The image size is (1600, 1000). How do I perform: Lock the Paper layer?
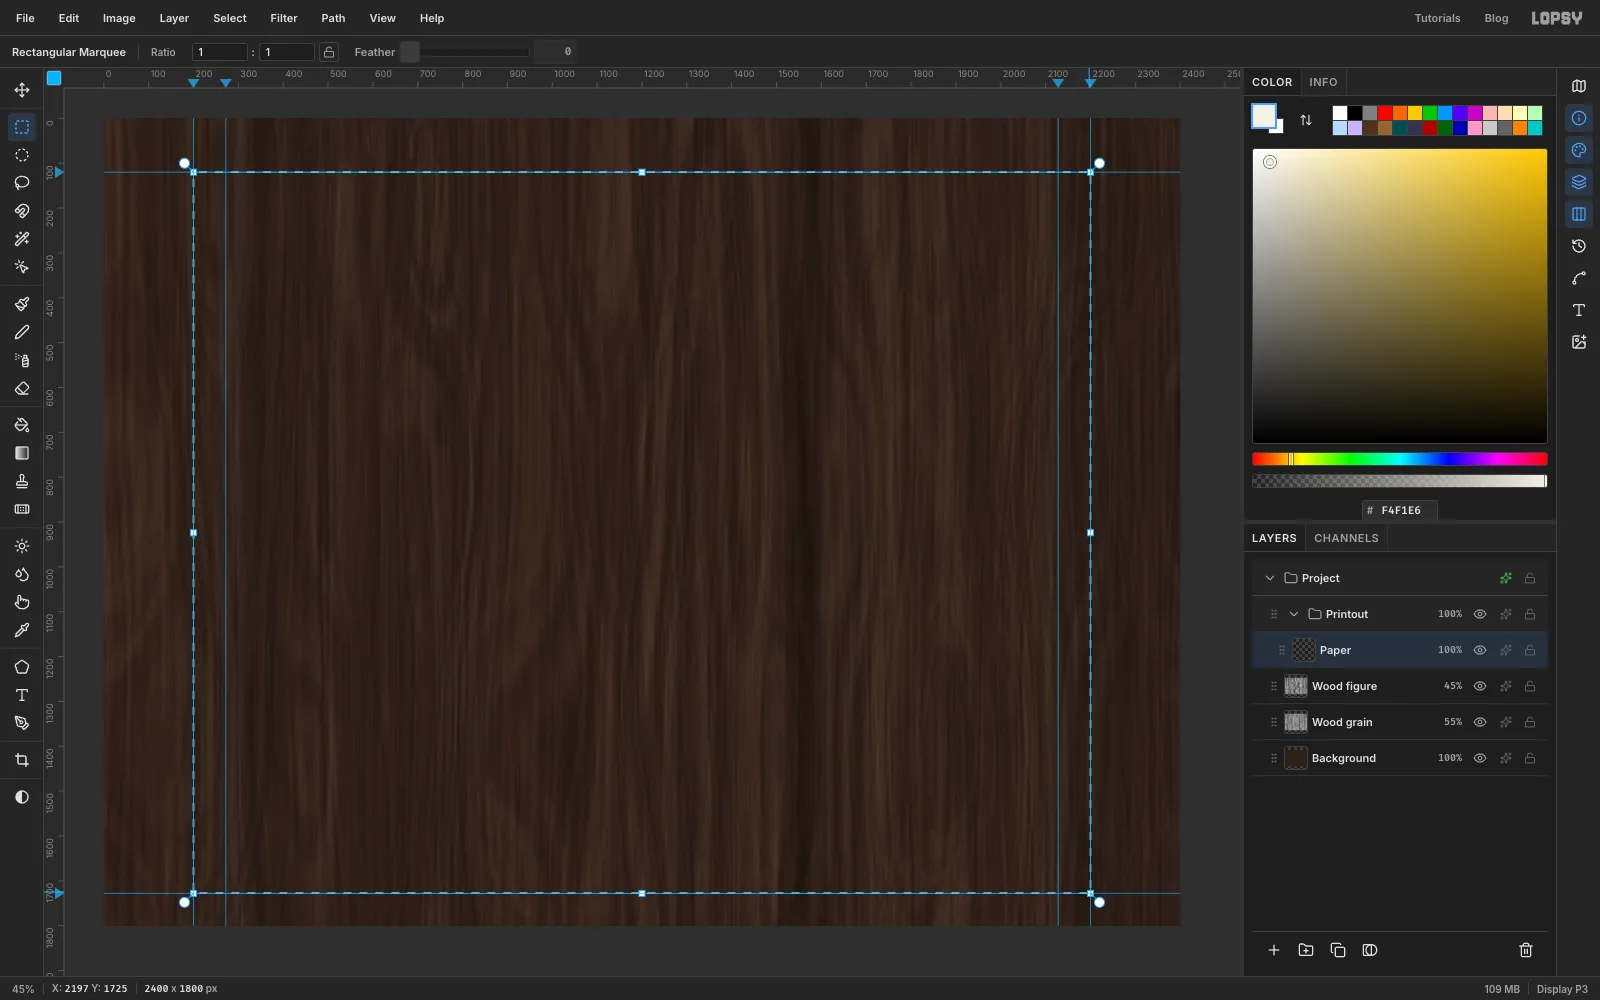[x=1530, y=650]
